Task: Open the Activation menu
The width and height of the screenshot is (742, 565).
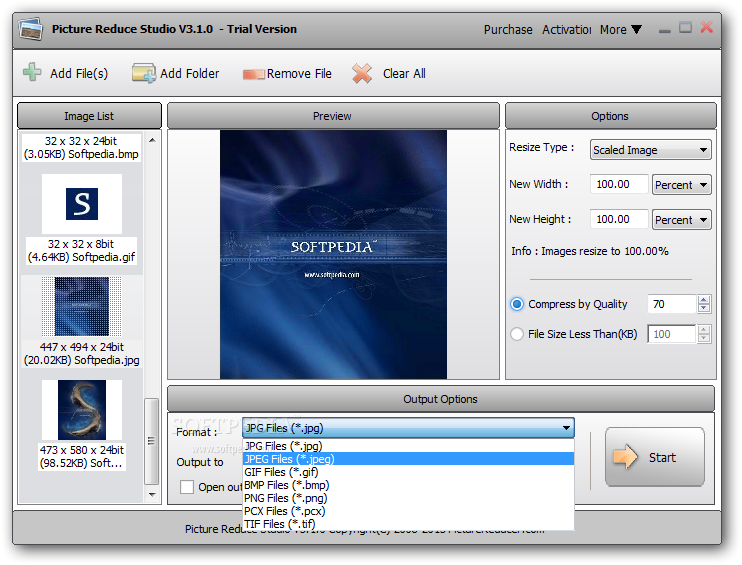Action: coord(566,29)
